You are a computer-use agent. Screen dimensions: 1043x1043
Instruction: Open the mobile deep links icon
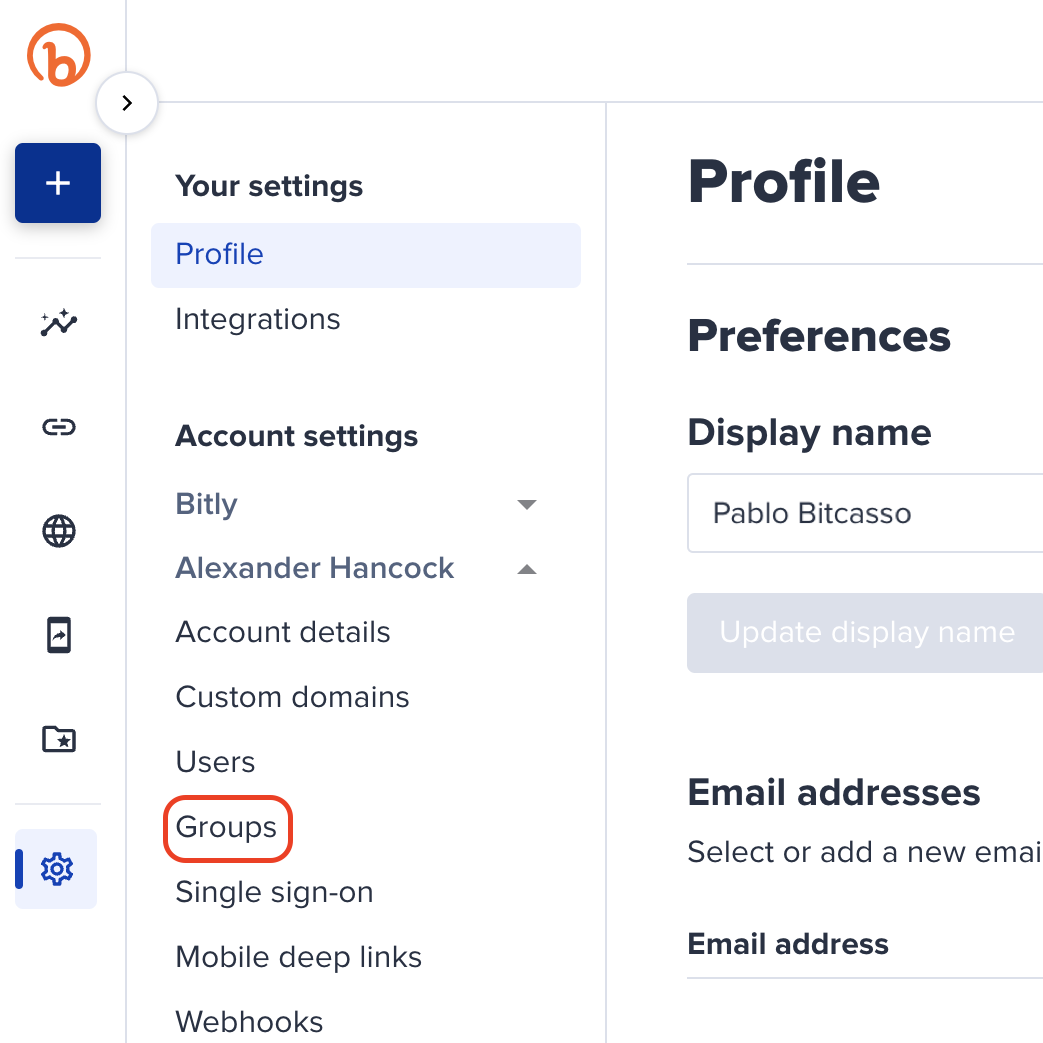point(57,635)
